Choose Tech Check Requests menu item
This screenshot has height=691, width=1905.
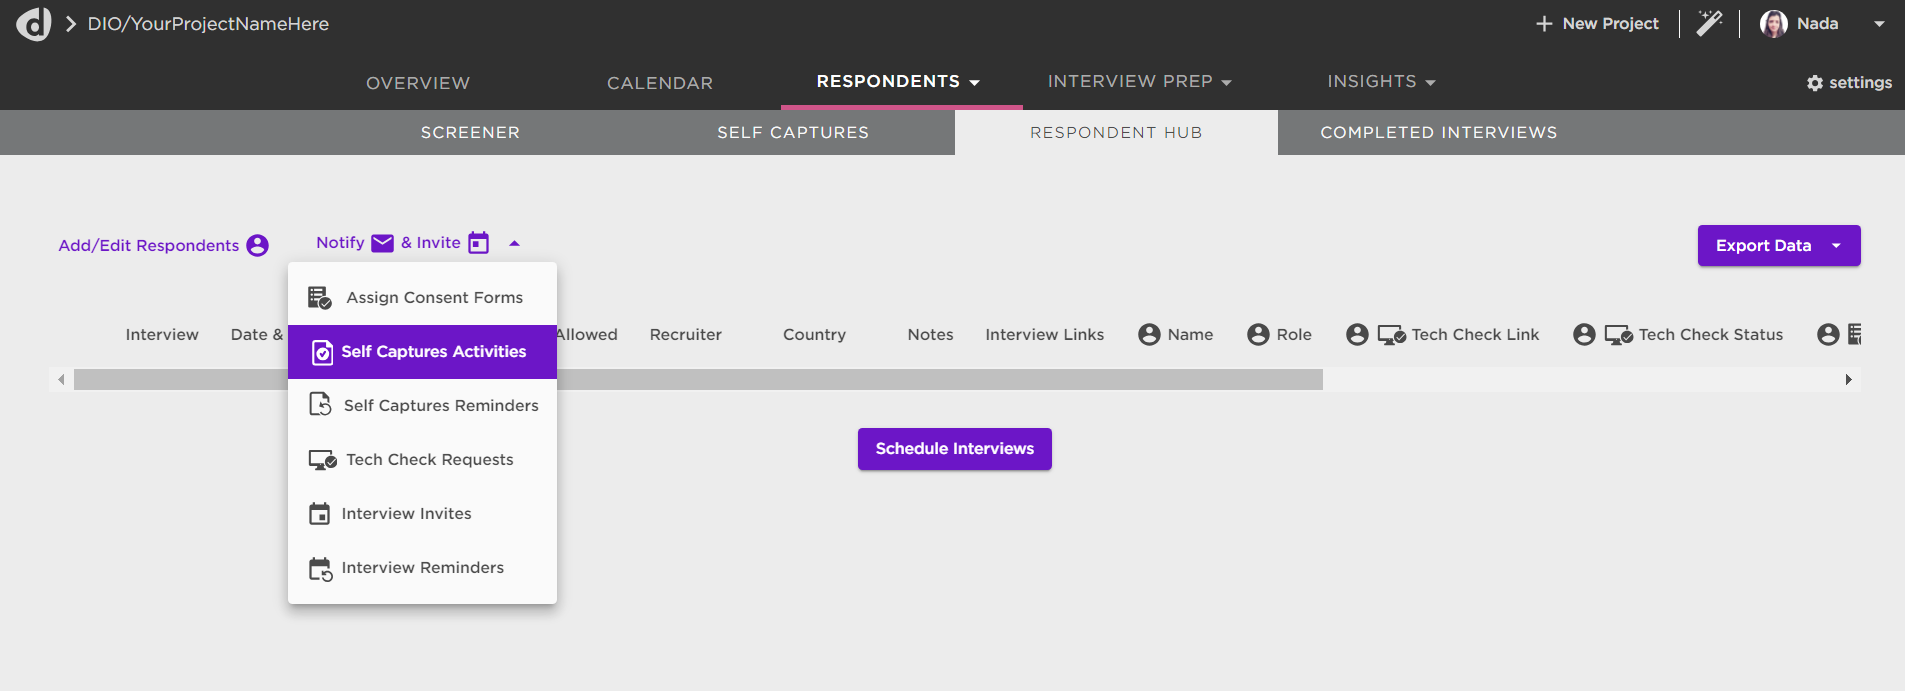[x=422, y=460]
